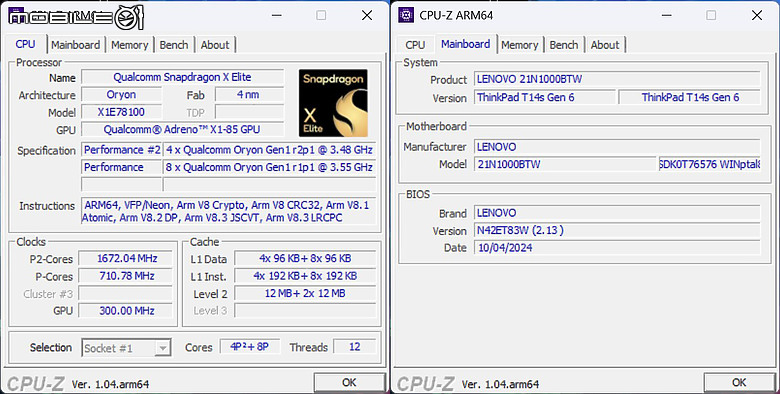Click P2-Cores clock value 1672.04 MHz
Viewport: 780px width, 394px height.
(126, 258)
